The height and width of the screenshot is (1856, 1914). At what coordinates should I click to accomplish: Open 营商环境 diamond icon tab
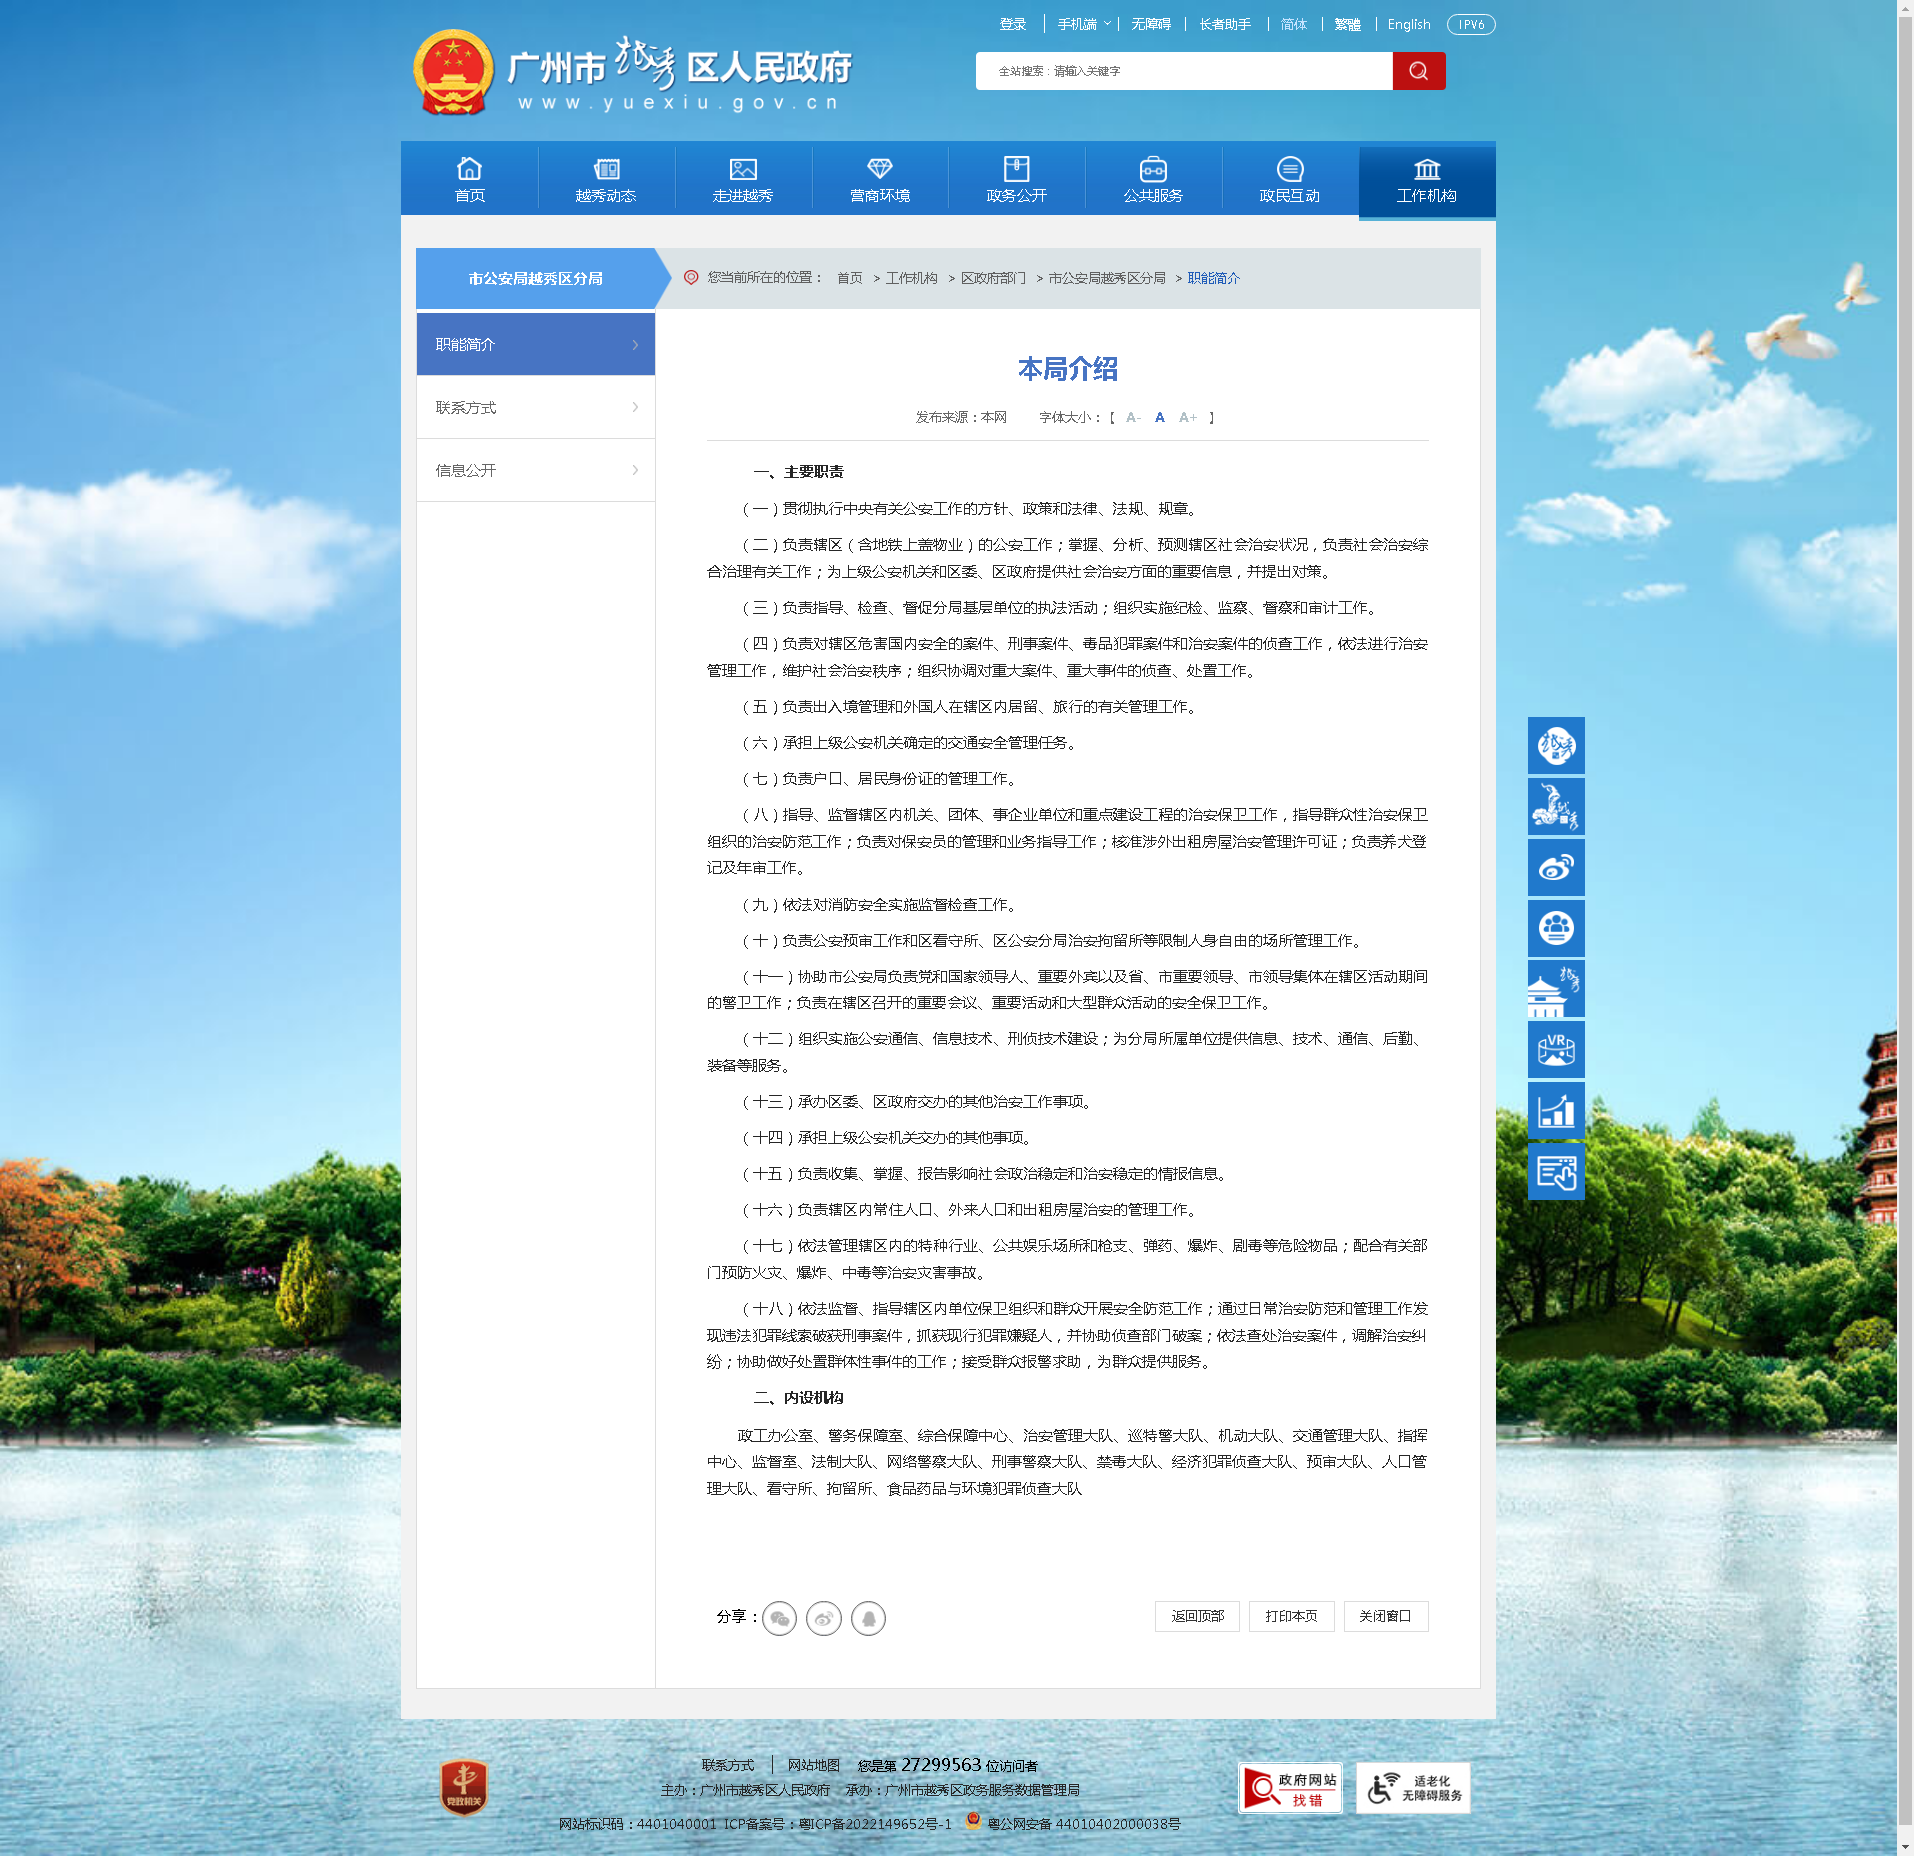pos(880,180)
